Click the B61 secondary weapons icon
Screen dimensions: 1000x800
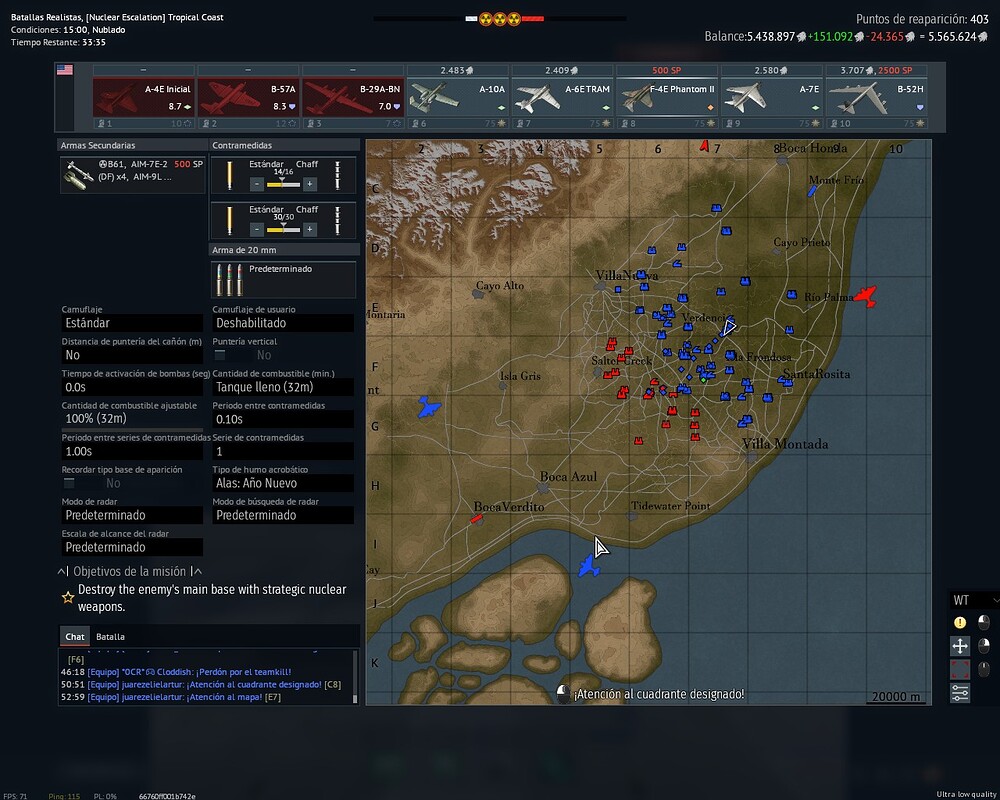click(76, 176)
